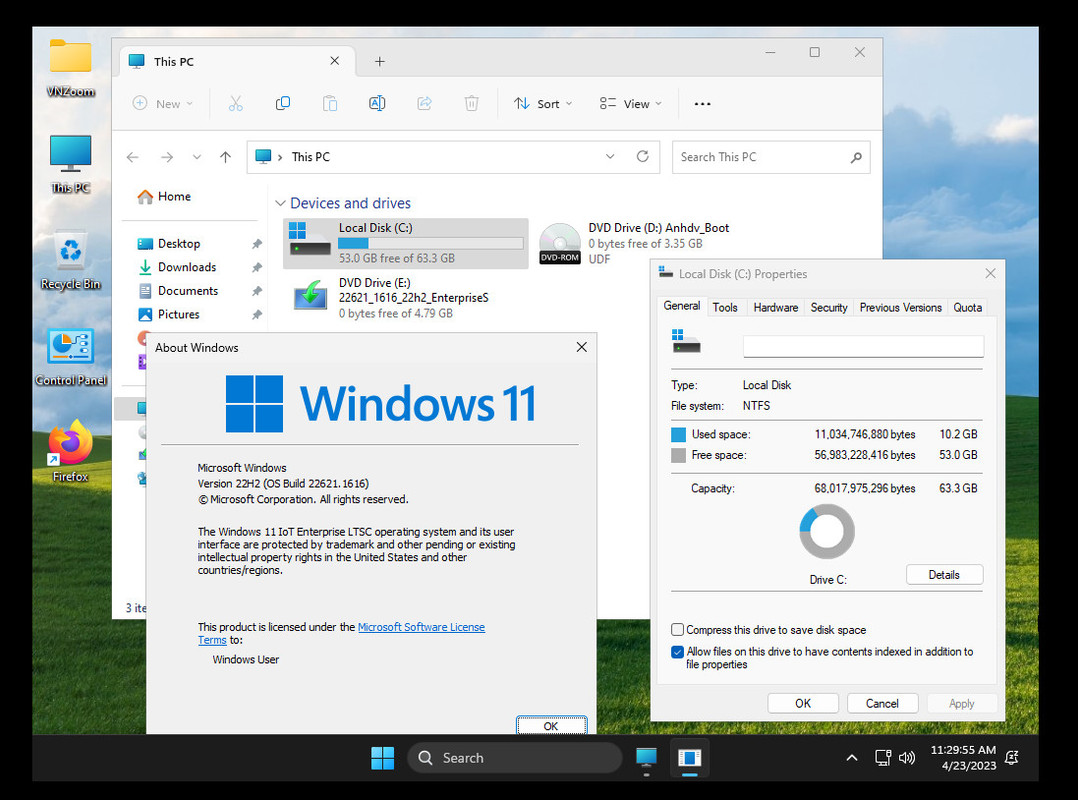The width and height of the screenshot is (1078, 800).
Task: Select DVD Drive (E:) EnterpriseS
Action: click(x=391, y=298)
